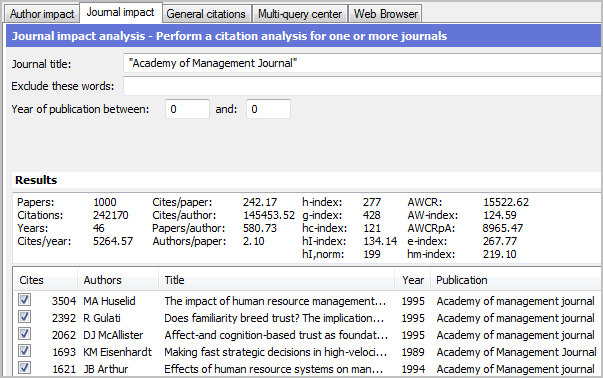The height and width of the screenshot is (378, 603).
Task: Switch to the Web Browser tab
Action: click(x=385, y=14)
